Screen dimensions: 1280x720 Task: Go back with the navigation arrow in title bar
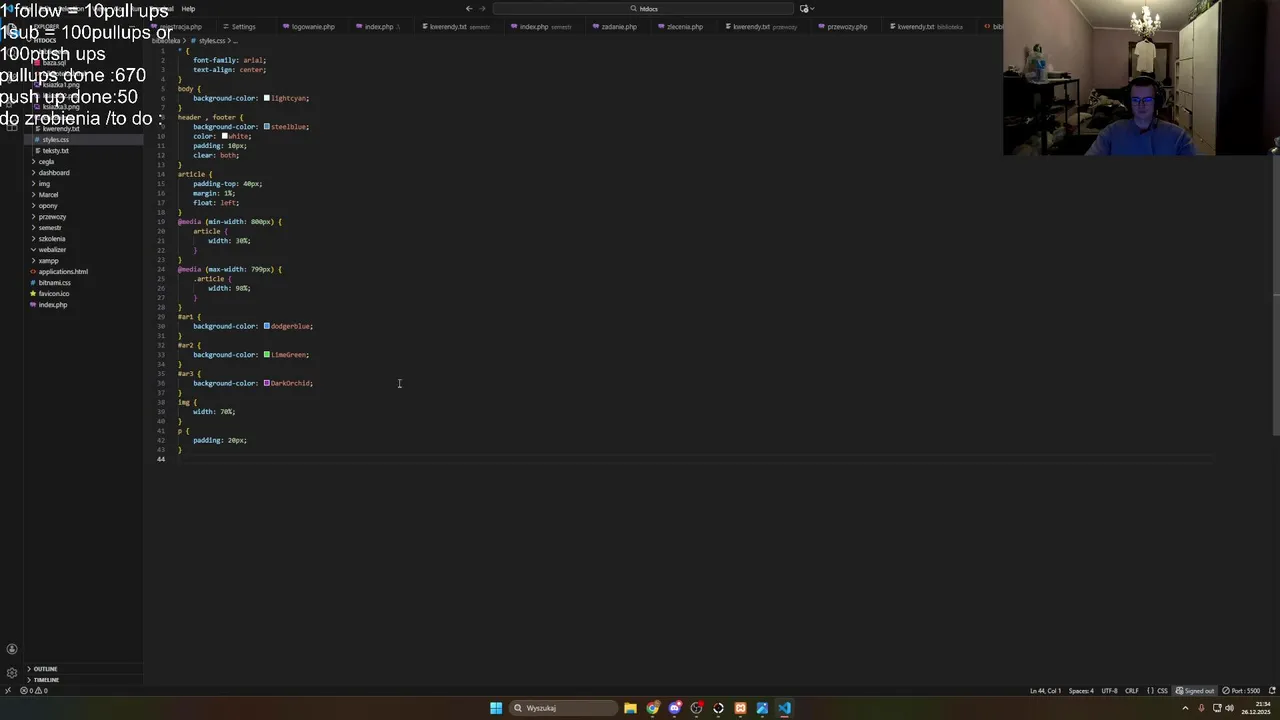[x=468, y=9]
